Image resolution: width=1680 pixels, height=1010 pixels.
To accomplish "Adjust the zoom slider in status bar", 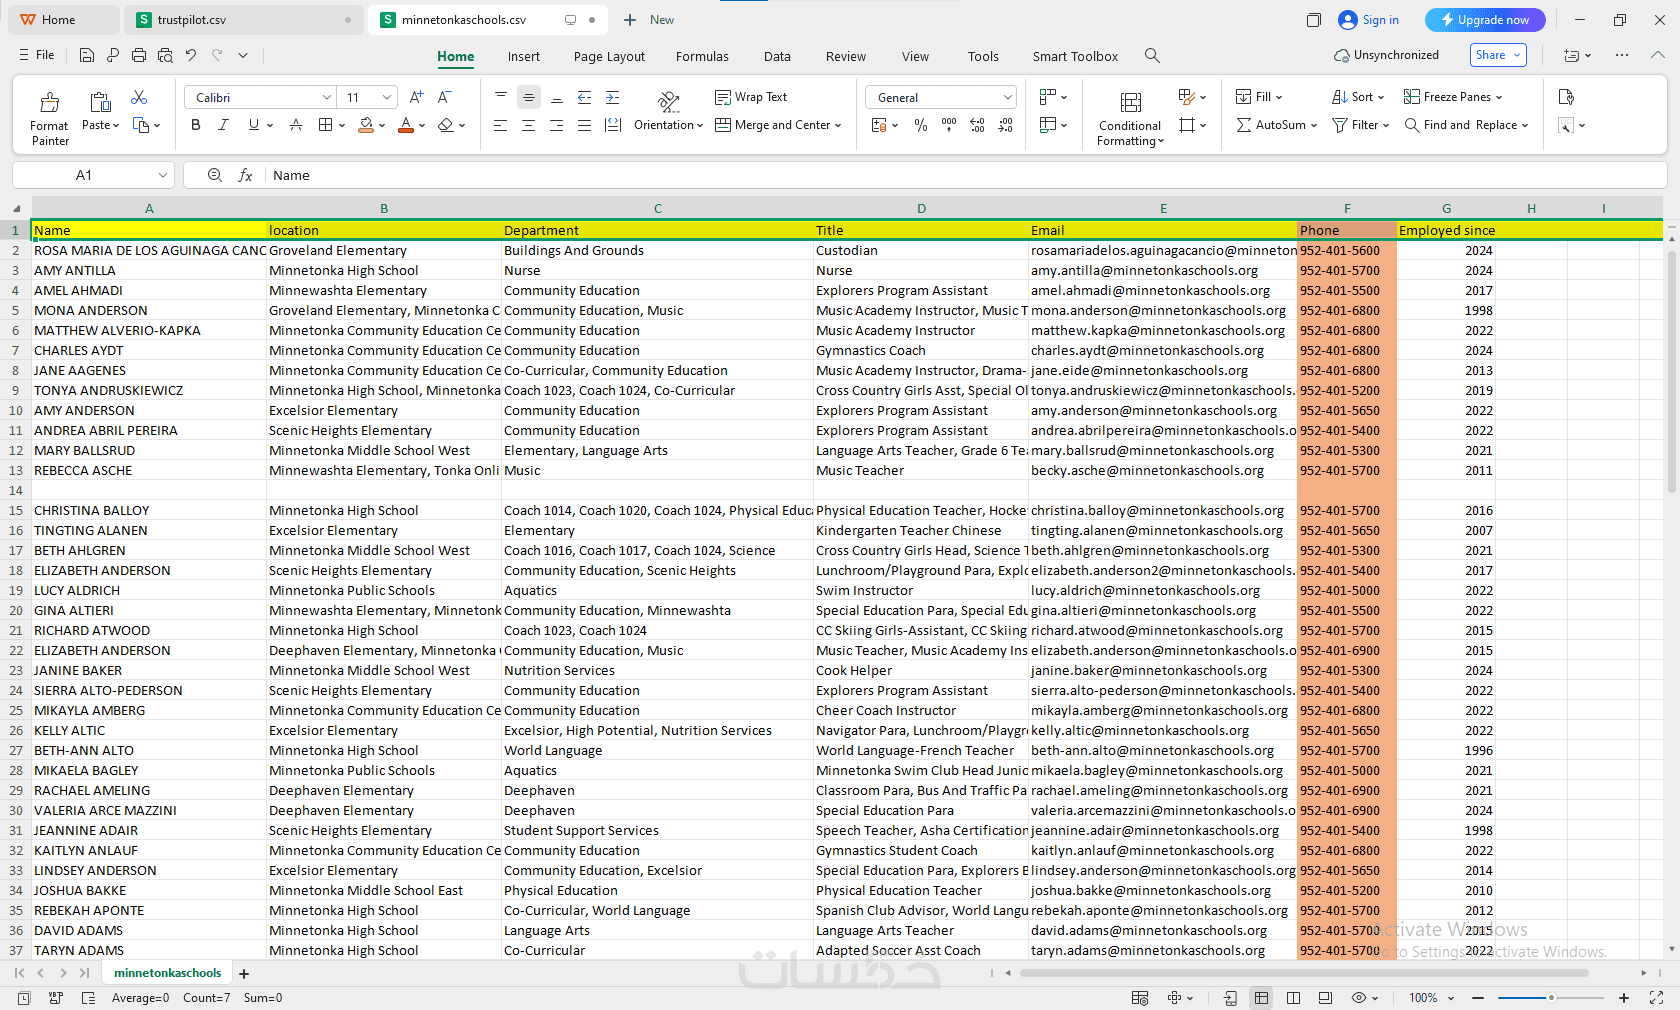I will 1550,998.
